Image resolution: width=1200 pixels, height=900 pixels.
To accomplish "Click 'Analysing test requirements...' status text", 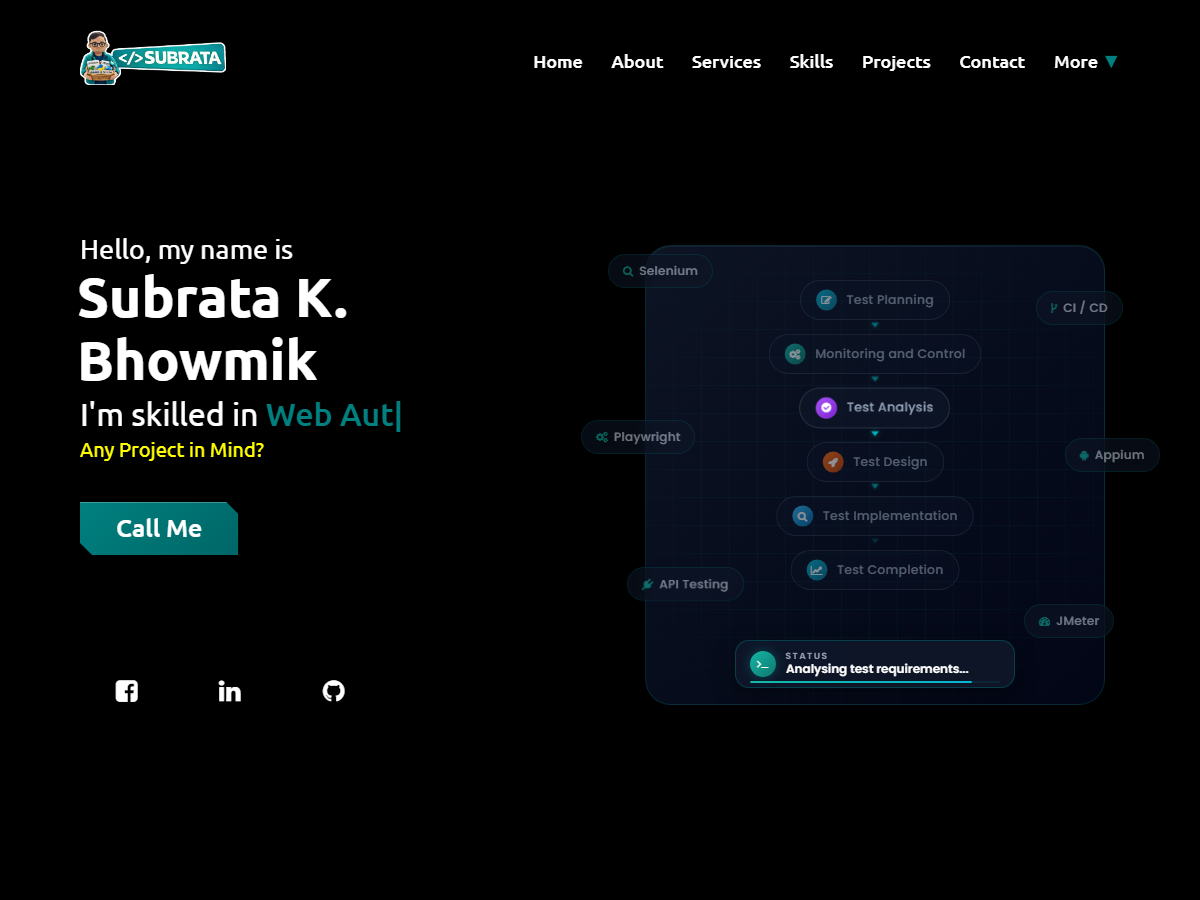I will point(877,669).
